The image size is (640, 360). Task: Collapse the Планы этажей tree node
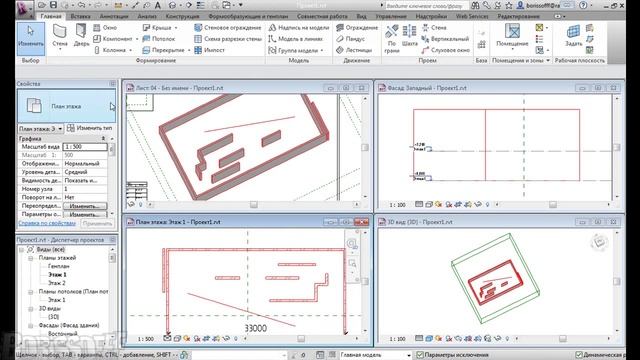(31, 258)
